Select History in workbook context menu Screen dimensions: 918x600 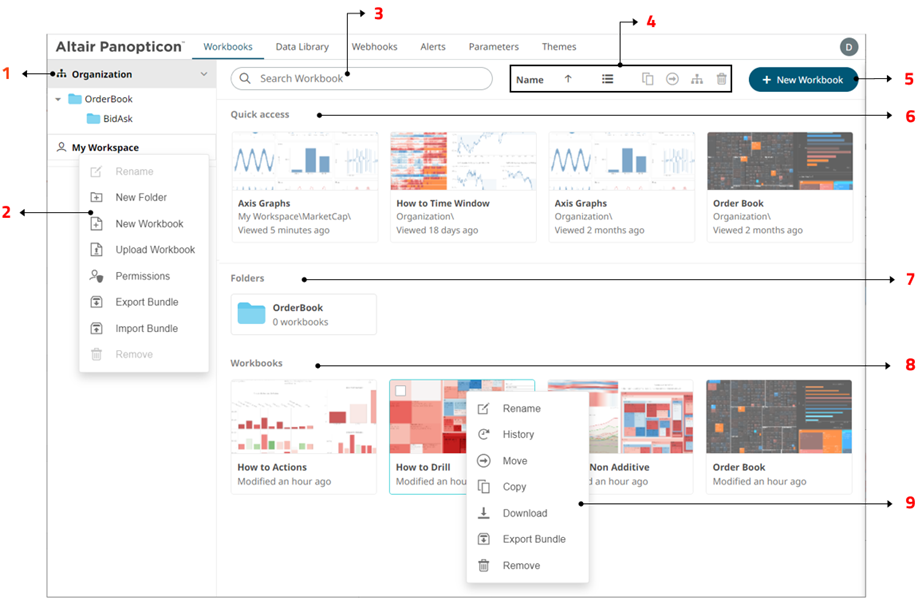click(518, 434)
